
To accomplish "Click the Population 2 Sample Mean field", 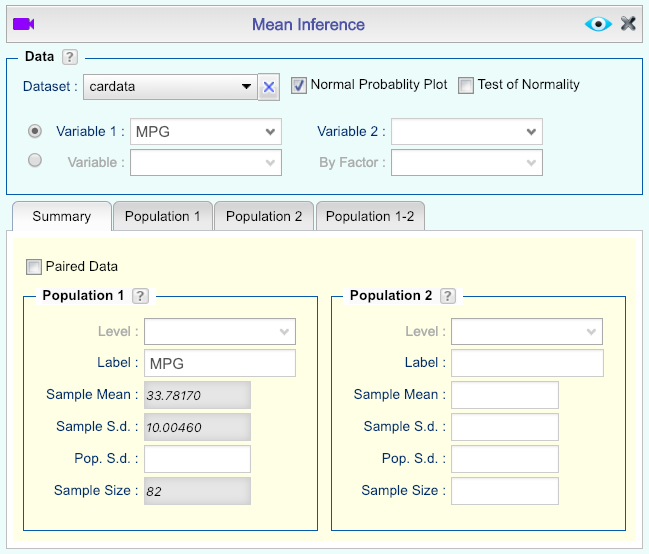I will click(504, 395).
